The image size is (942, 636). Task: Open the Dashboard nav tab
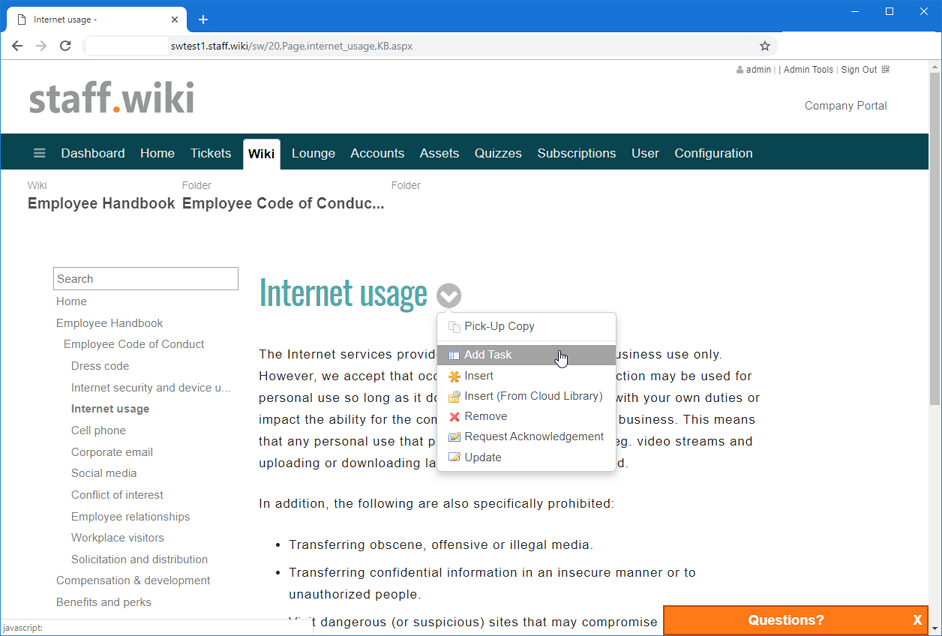pyautogui.click(x=93, y=153)
